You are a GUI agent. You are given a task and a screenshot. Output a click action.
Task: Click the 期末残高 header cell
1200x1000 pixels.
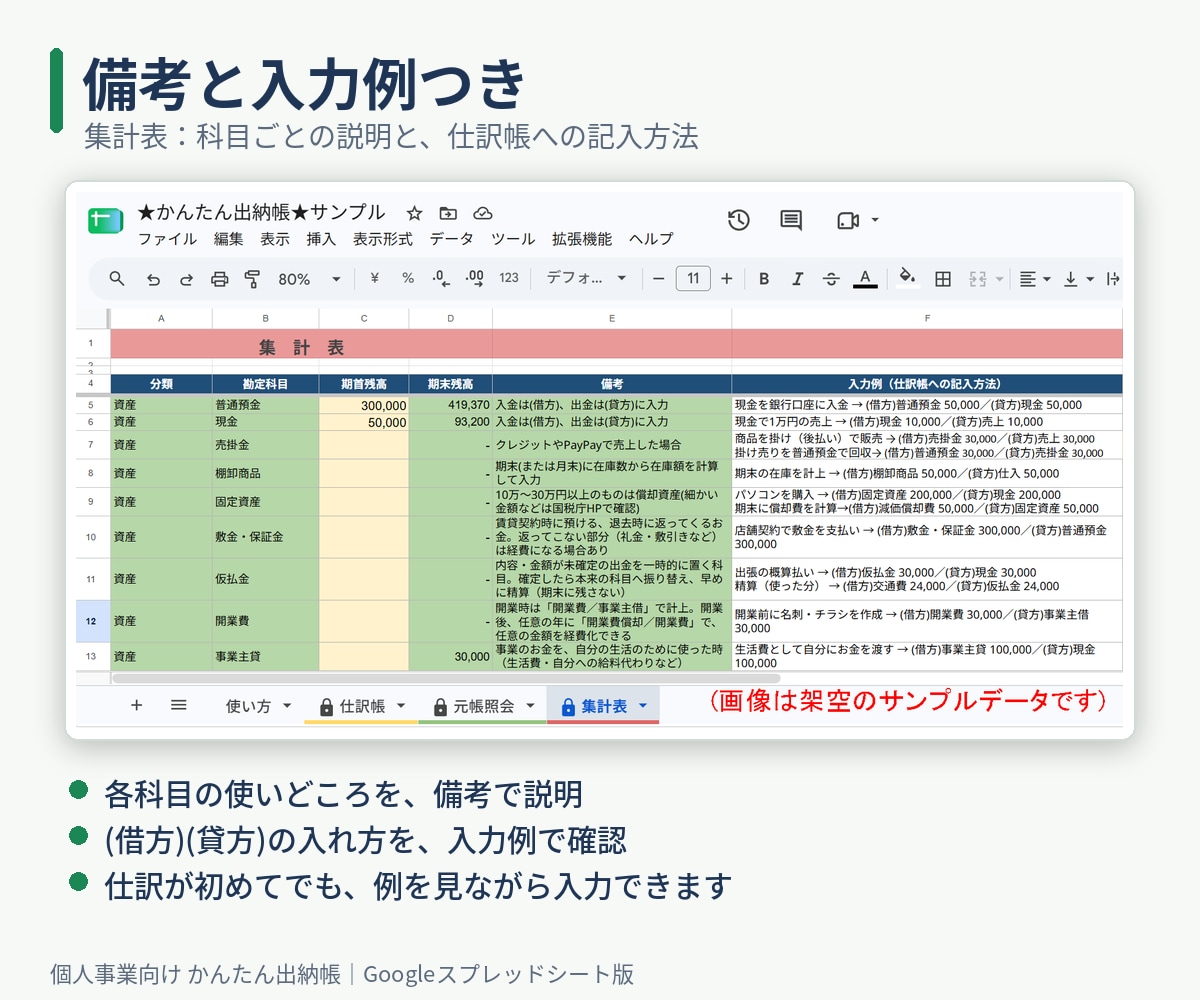(451, 384)
